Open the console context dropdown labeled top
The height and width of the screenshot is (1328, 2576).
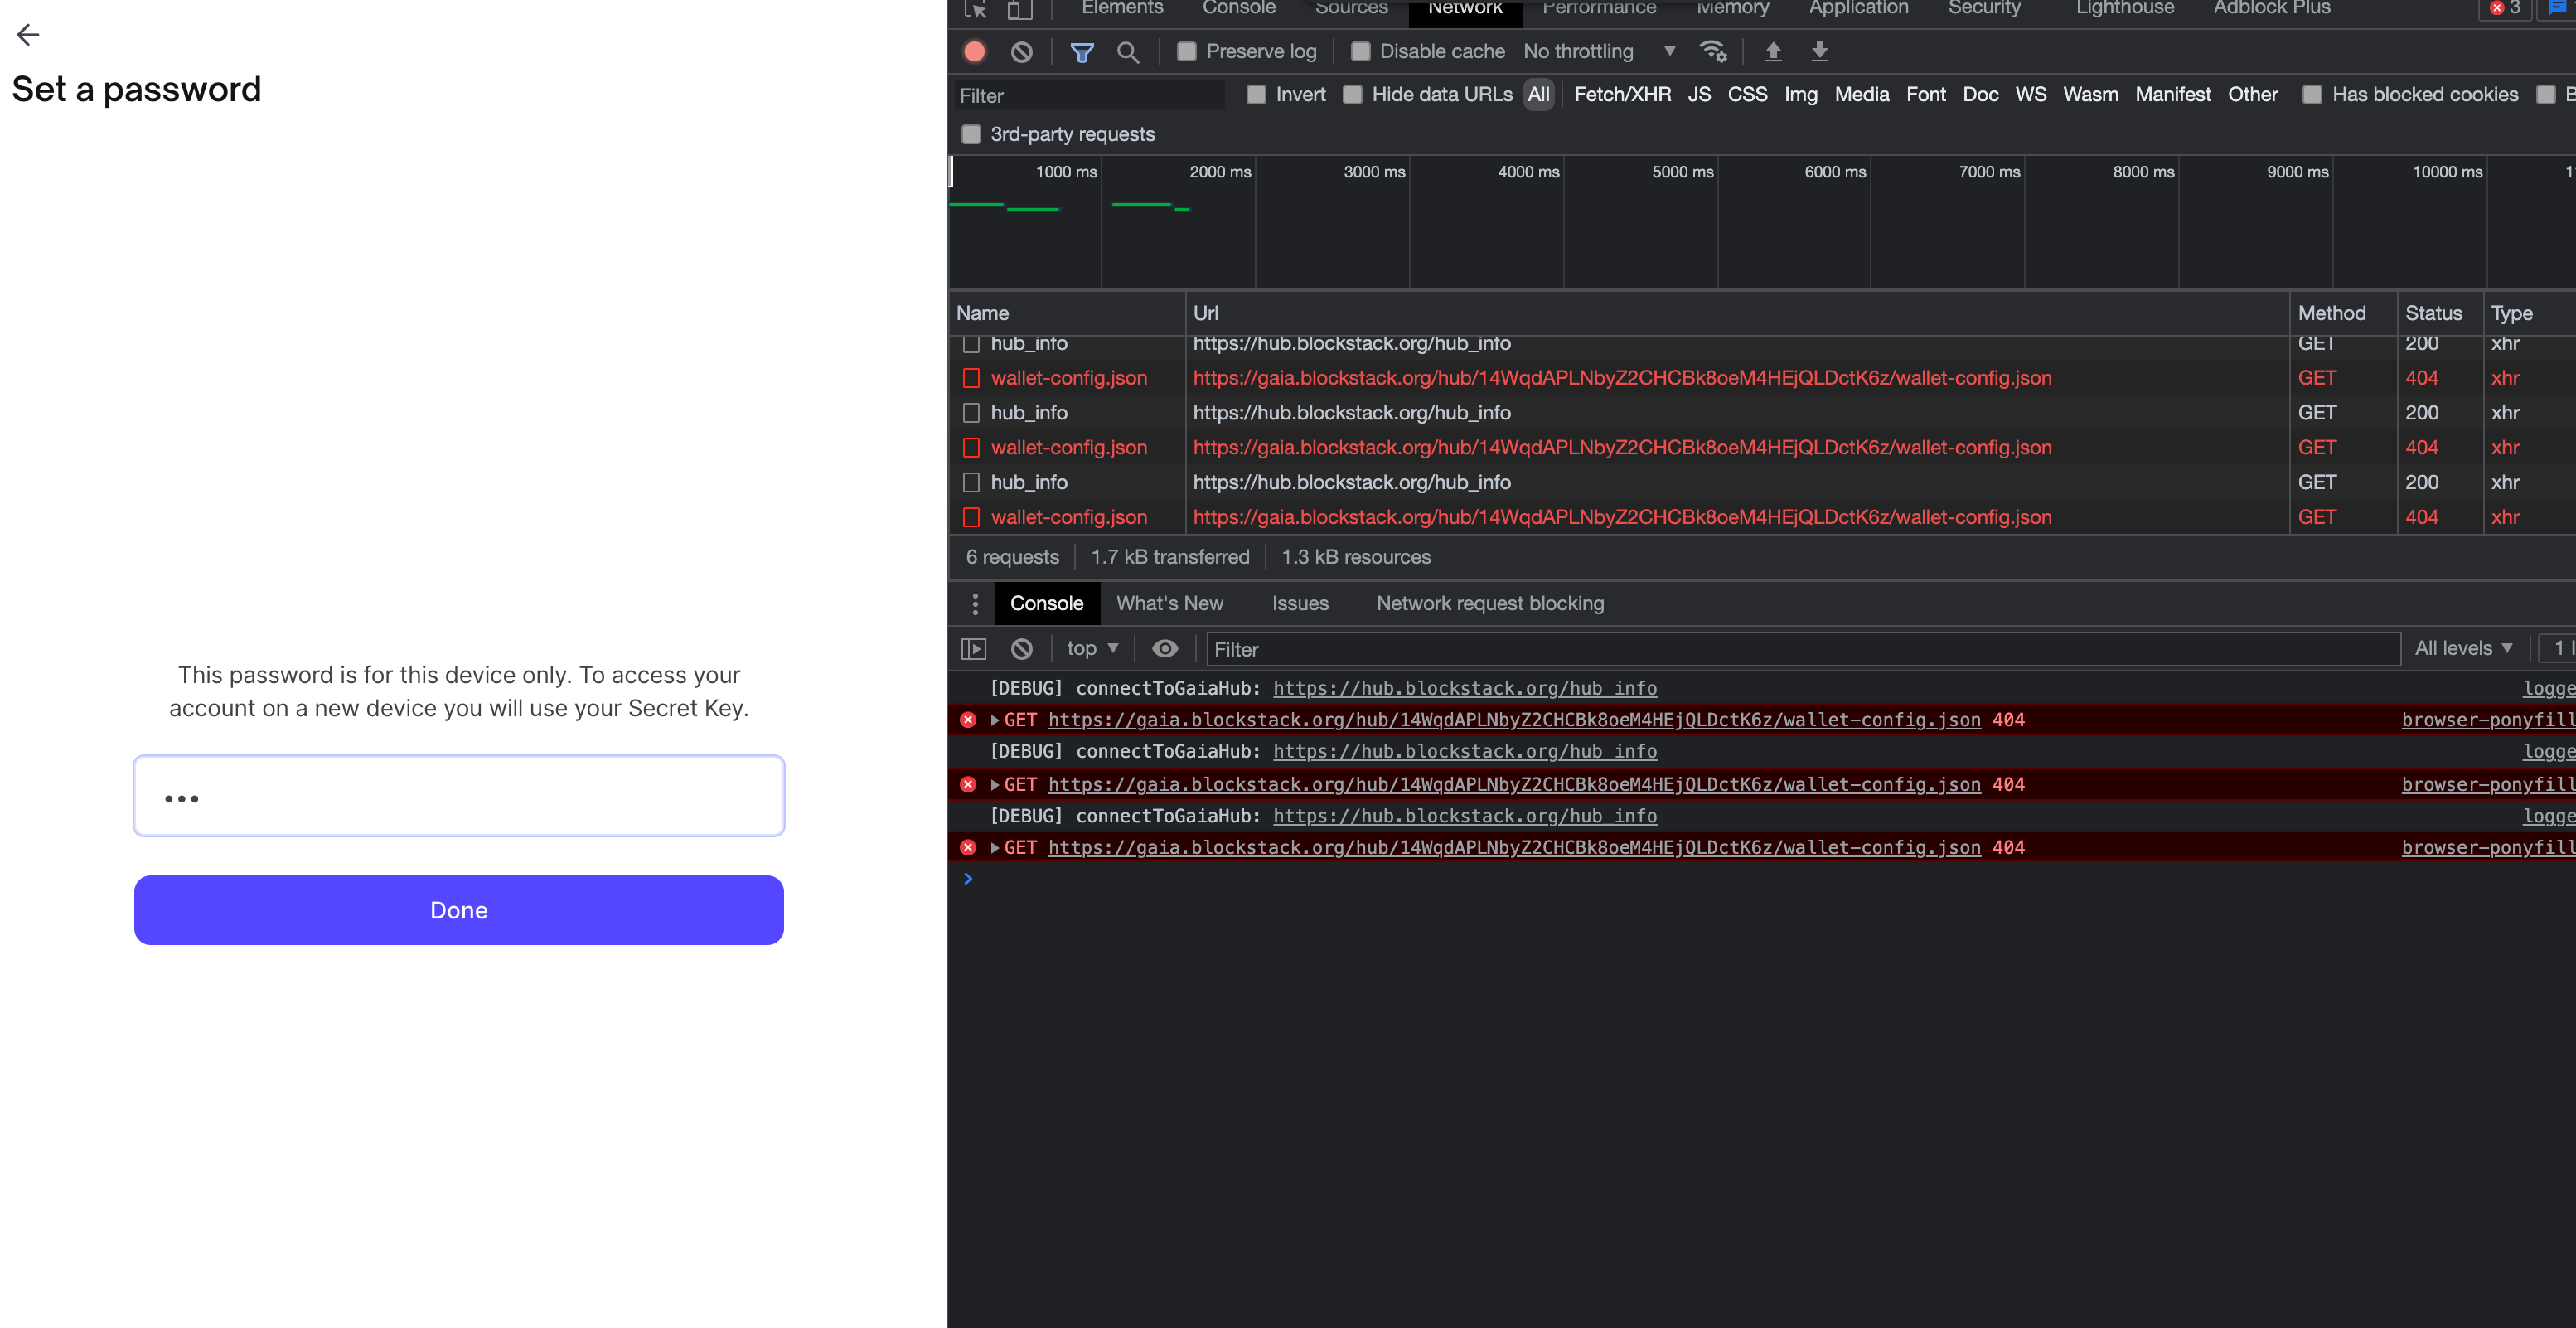click(1090, 648)
